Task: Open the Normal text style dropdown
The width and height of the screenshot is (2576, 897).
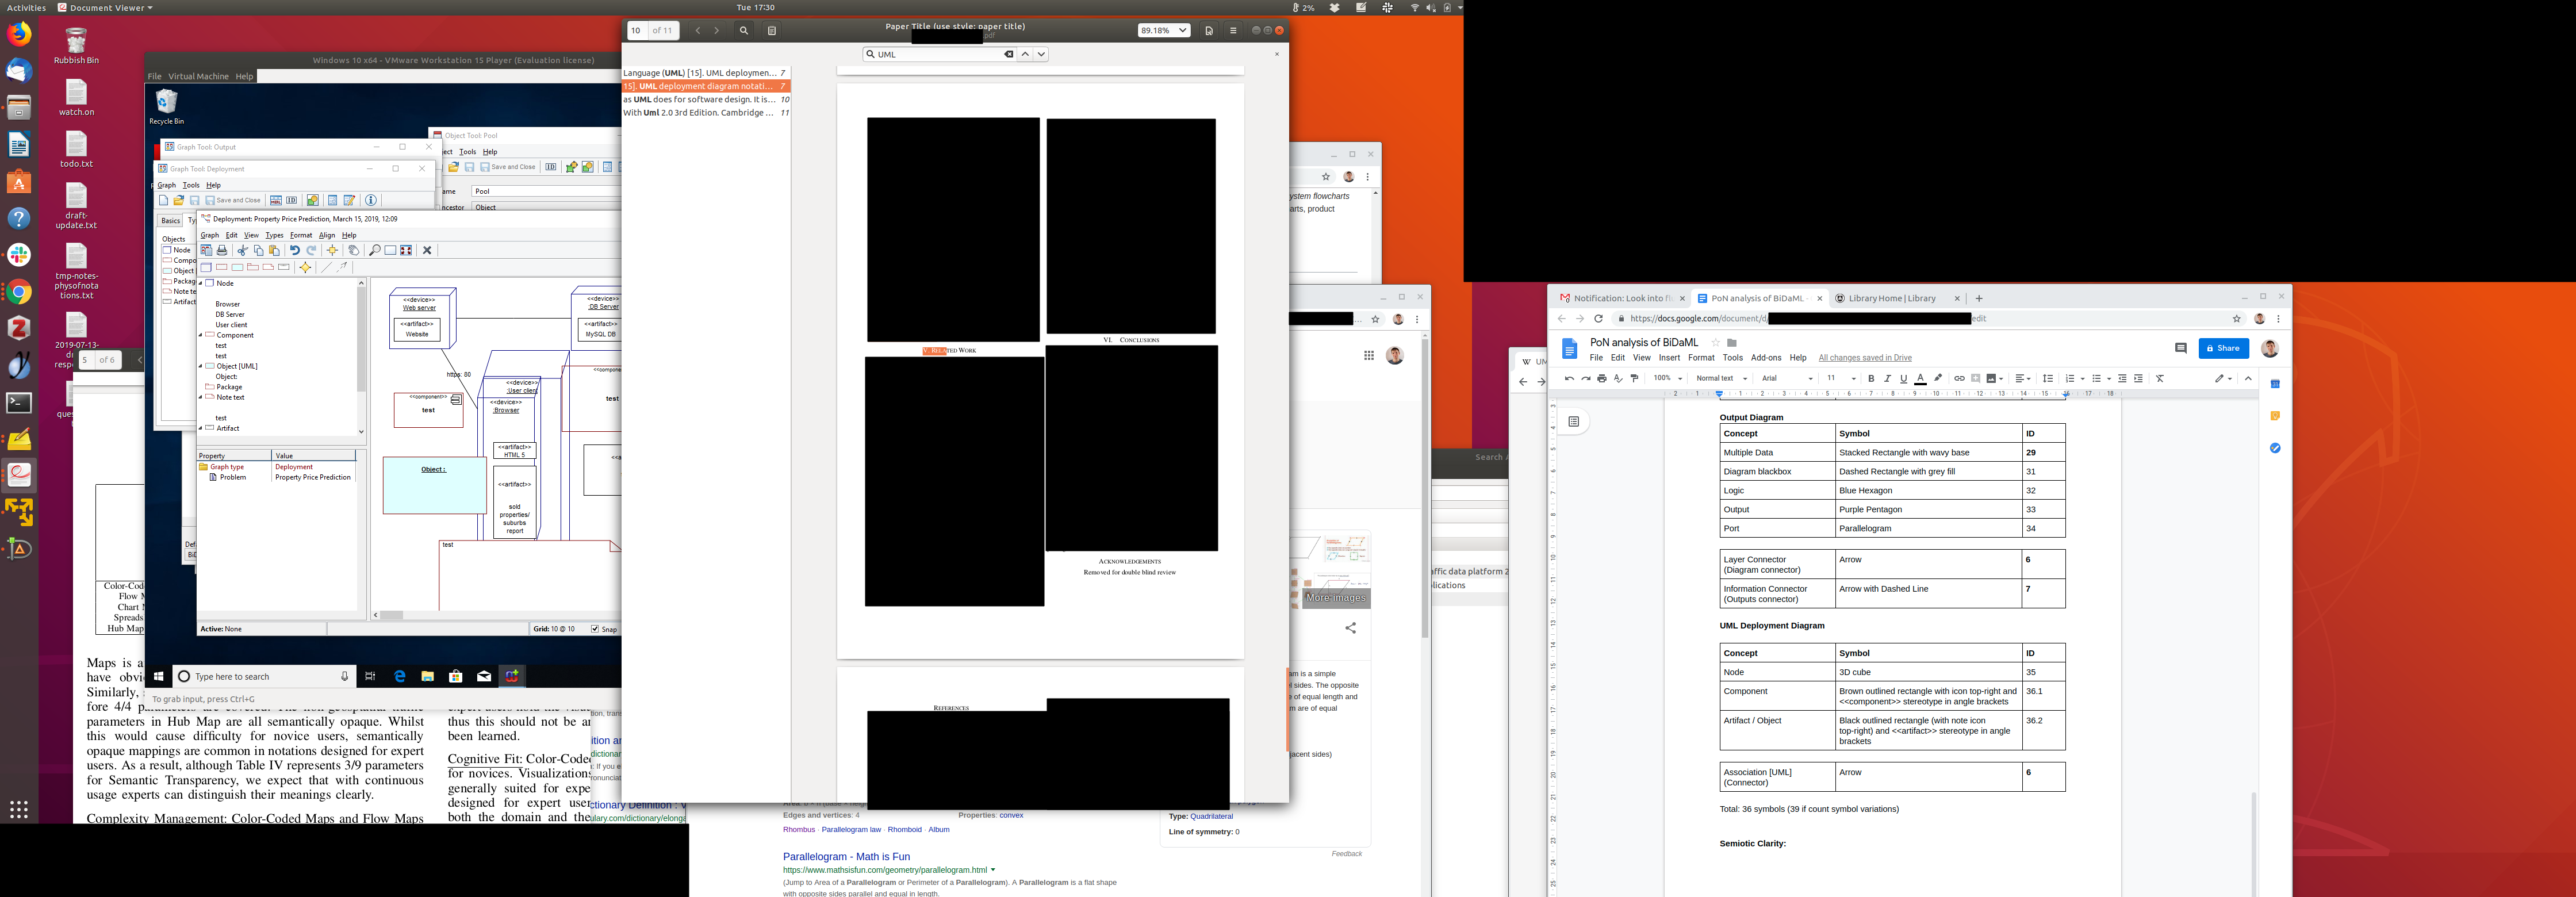Action: pos(1721,379)
